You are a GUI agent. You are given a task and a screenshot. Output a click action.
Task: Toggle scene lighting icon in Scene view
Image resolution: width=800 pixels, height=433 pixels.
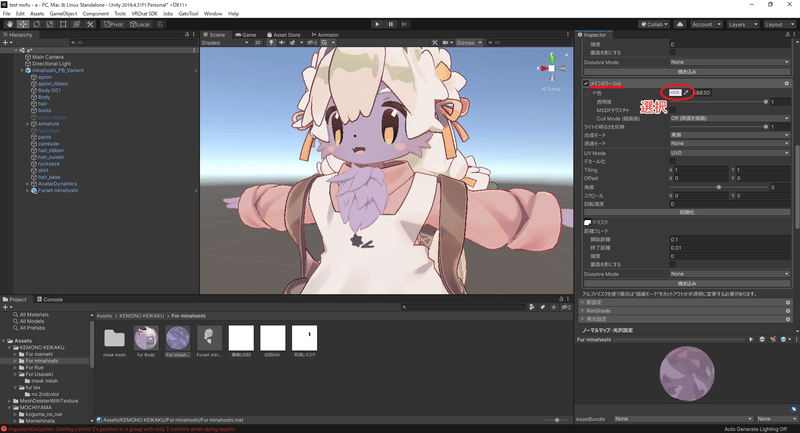click(x=271, y=43)
